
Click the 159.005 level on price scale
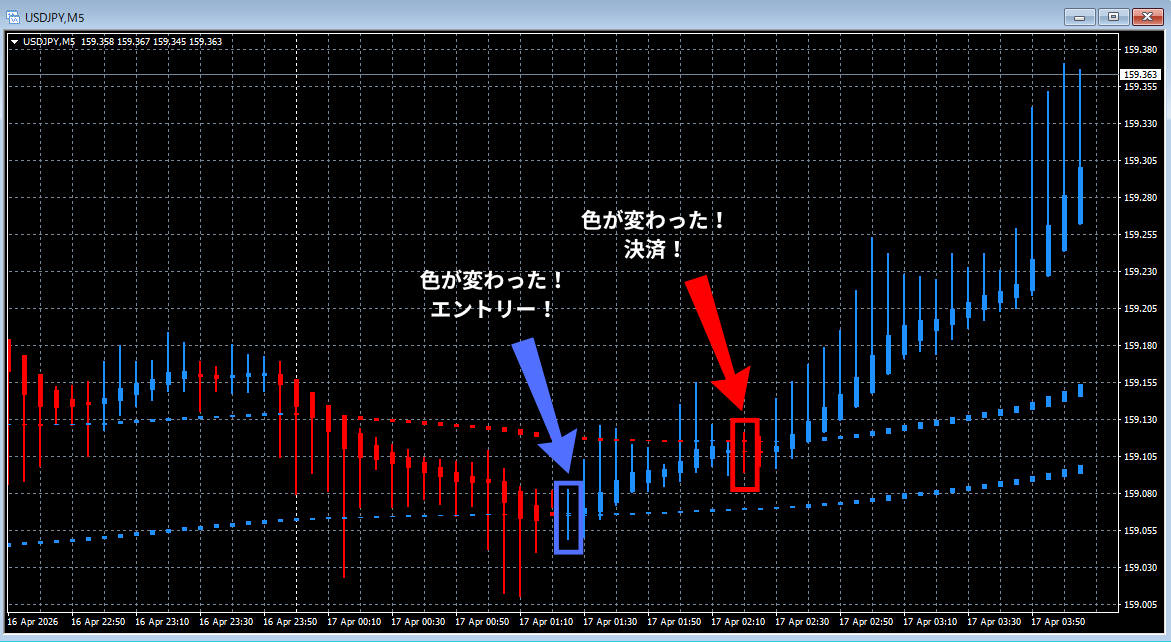coord(1139,605)
